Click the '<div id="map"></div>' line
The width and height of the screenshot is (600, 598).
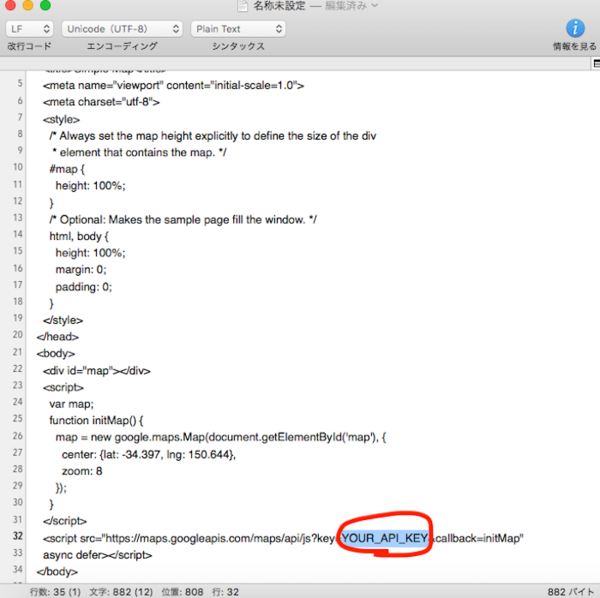tap(96, 371)
